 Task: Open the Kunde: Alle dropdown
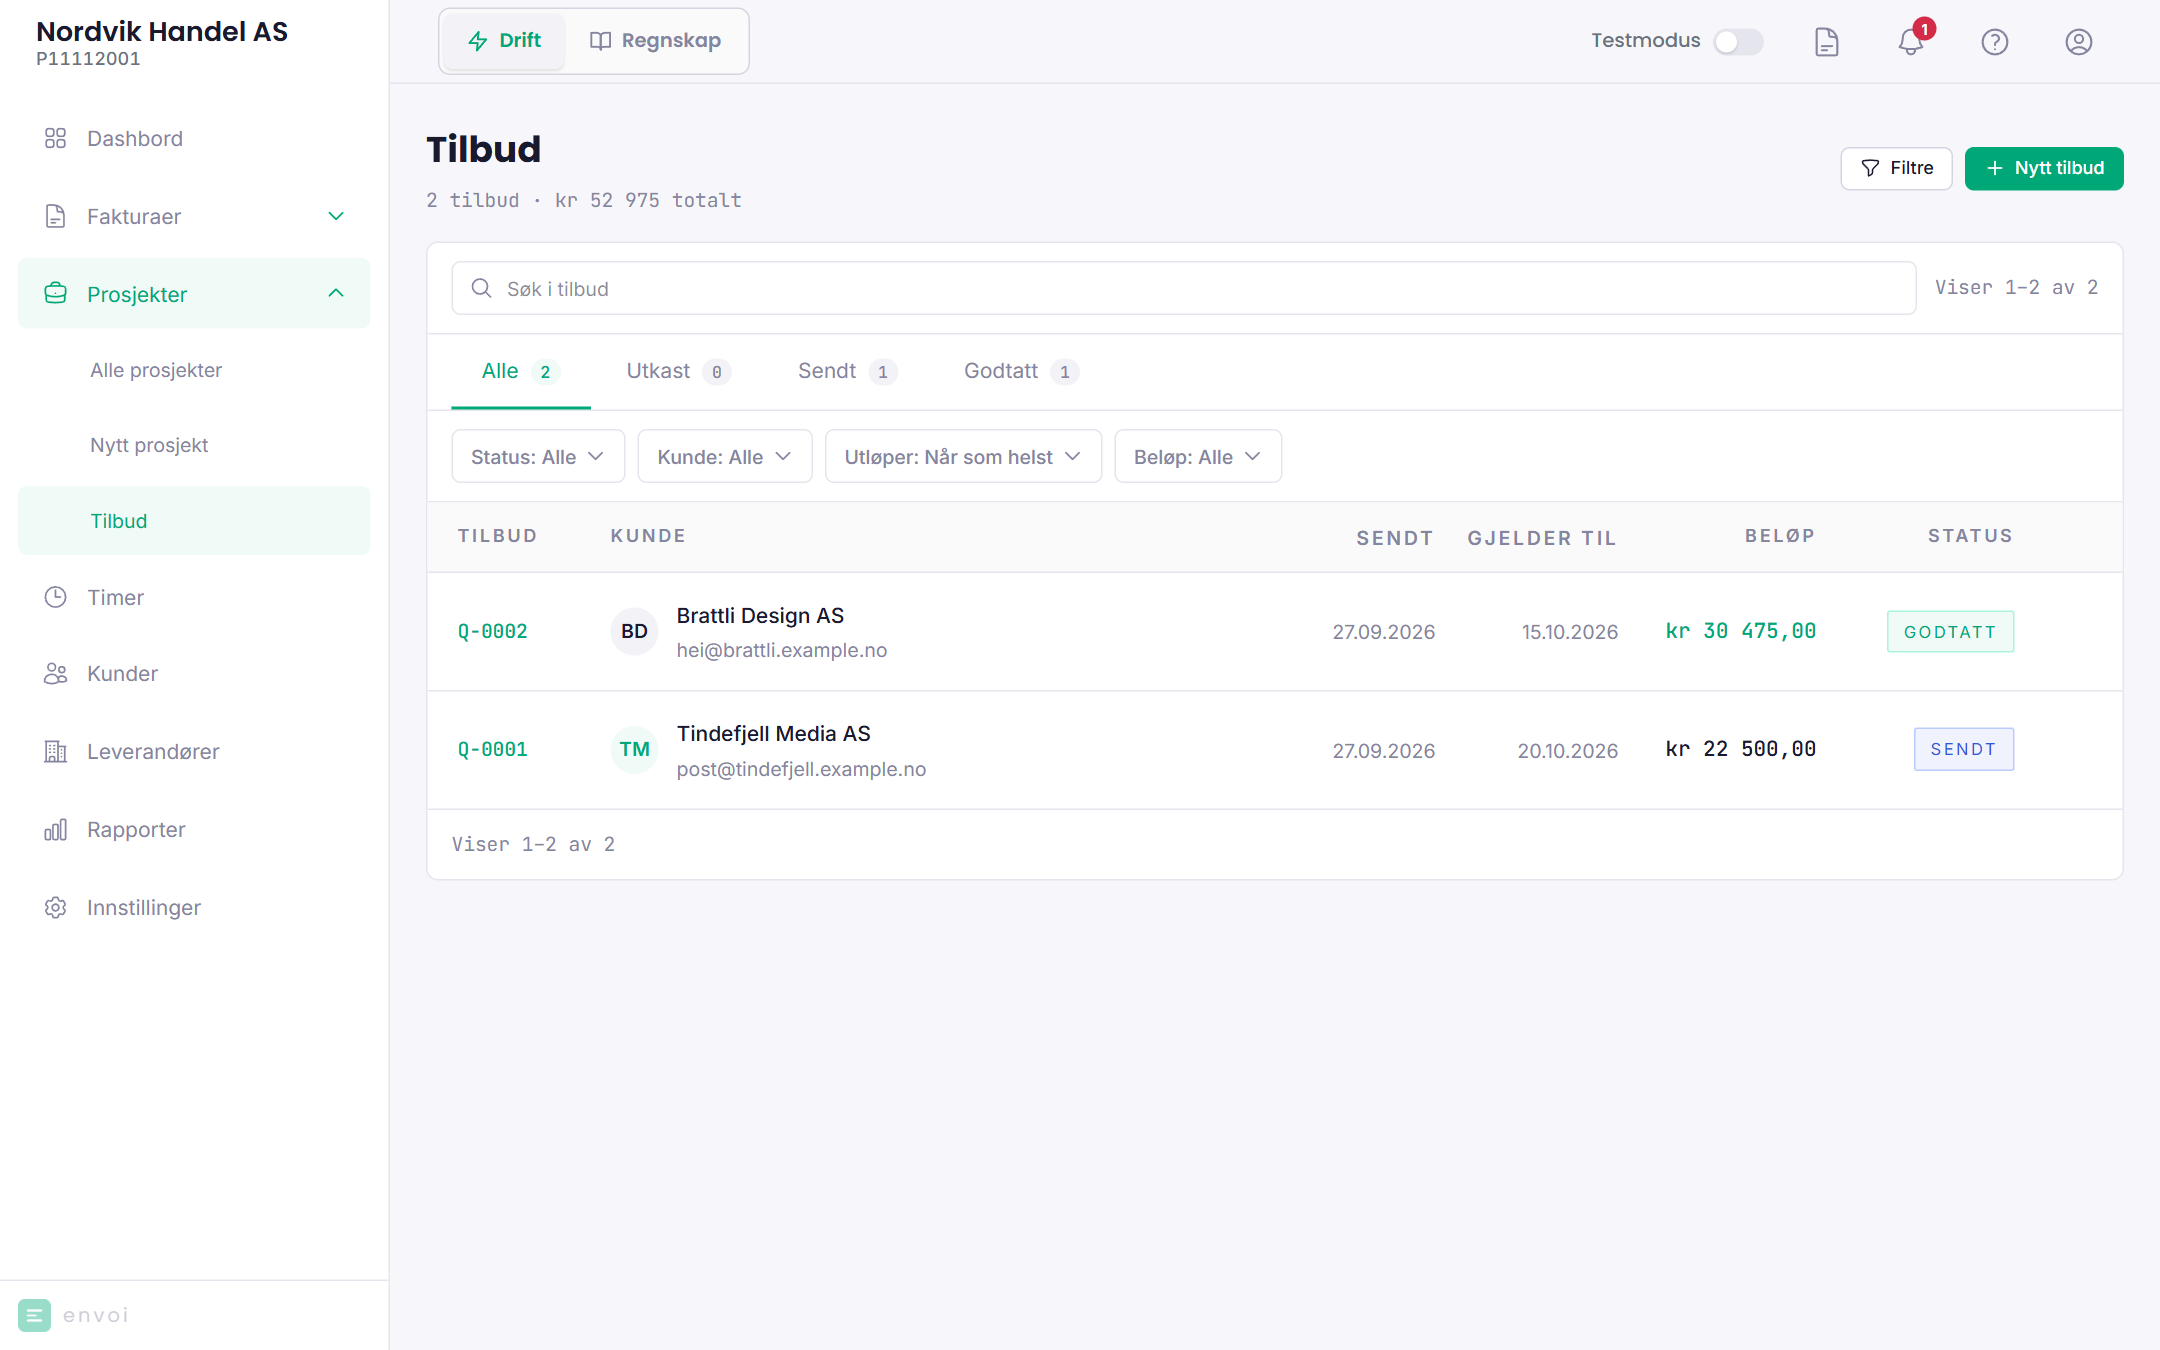pyautogui.click(x=724, y=456)
